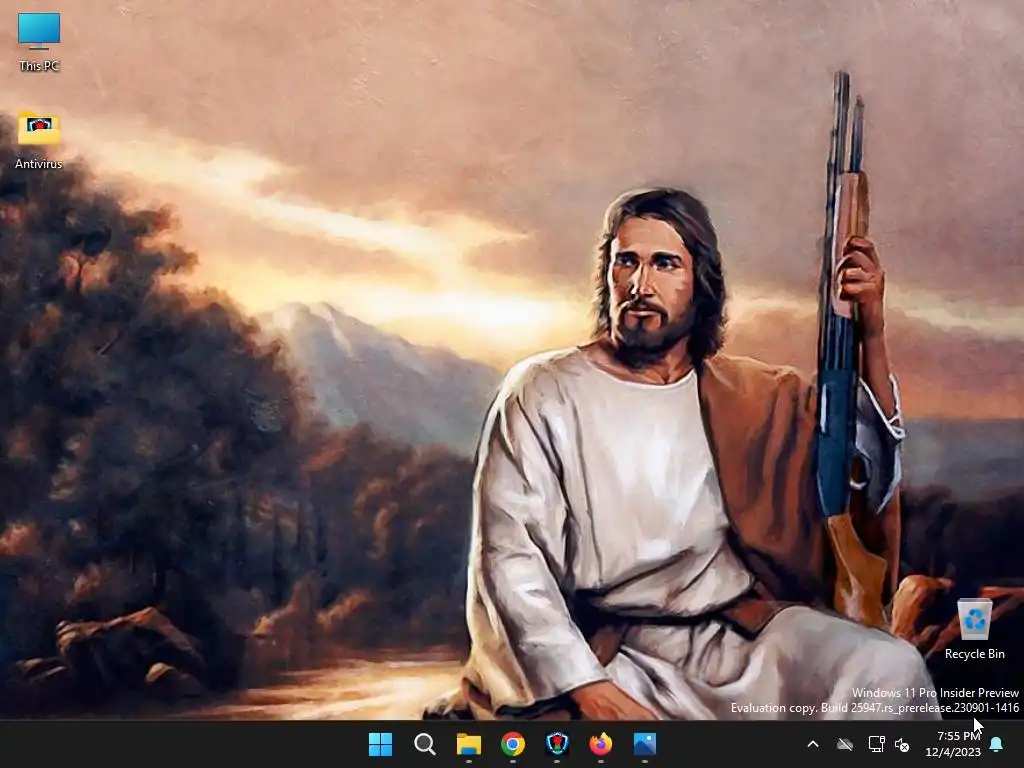Click the OneDrive cloud tray icon
1024x768 pixels.
click(x=845, y=744)
